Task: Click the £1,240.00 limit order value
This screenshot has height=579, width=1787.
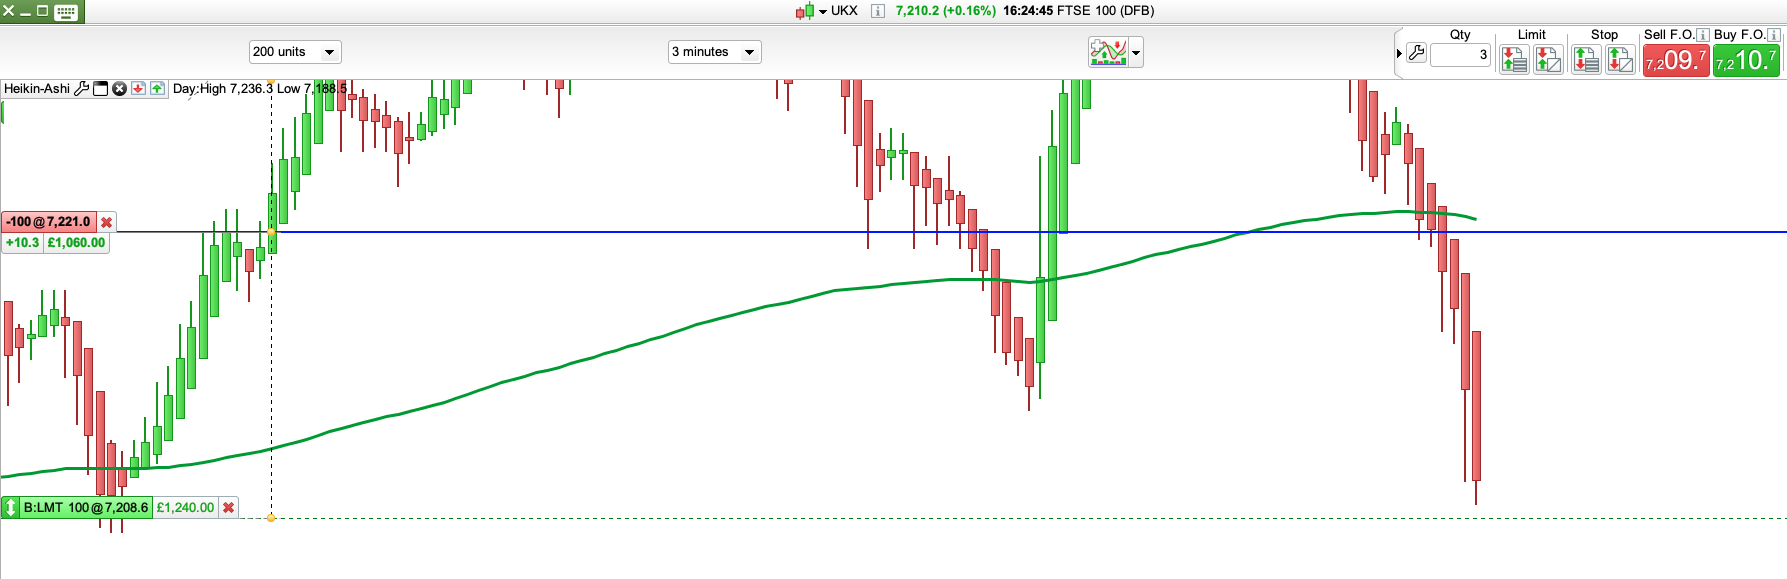Action: click(x=185, y=508)
